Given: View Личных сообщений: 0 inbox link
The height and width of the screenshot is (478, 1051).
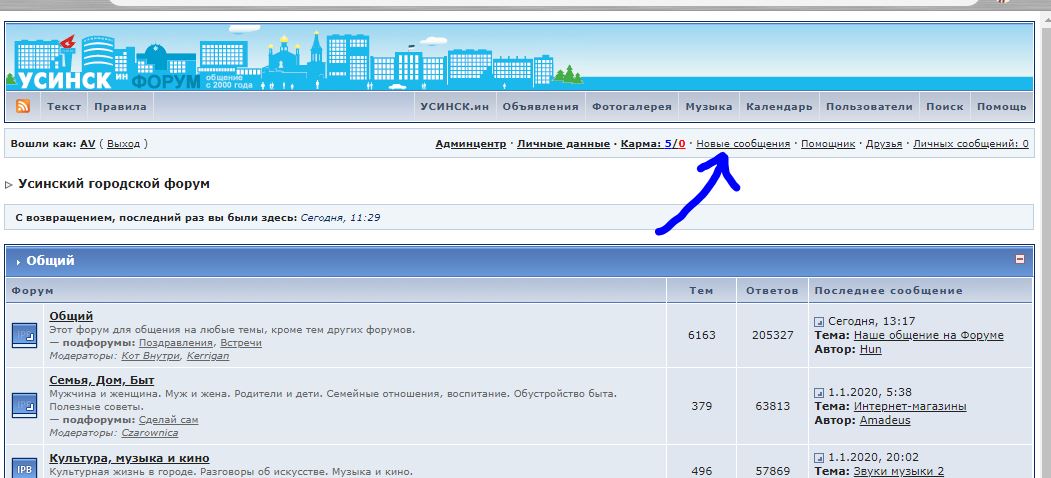Looking at the screenshot, I should 970,144.
